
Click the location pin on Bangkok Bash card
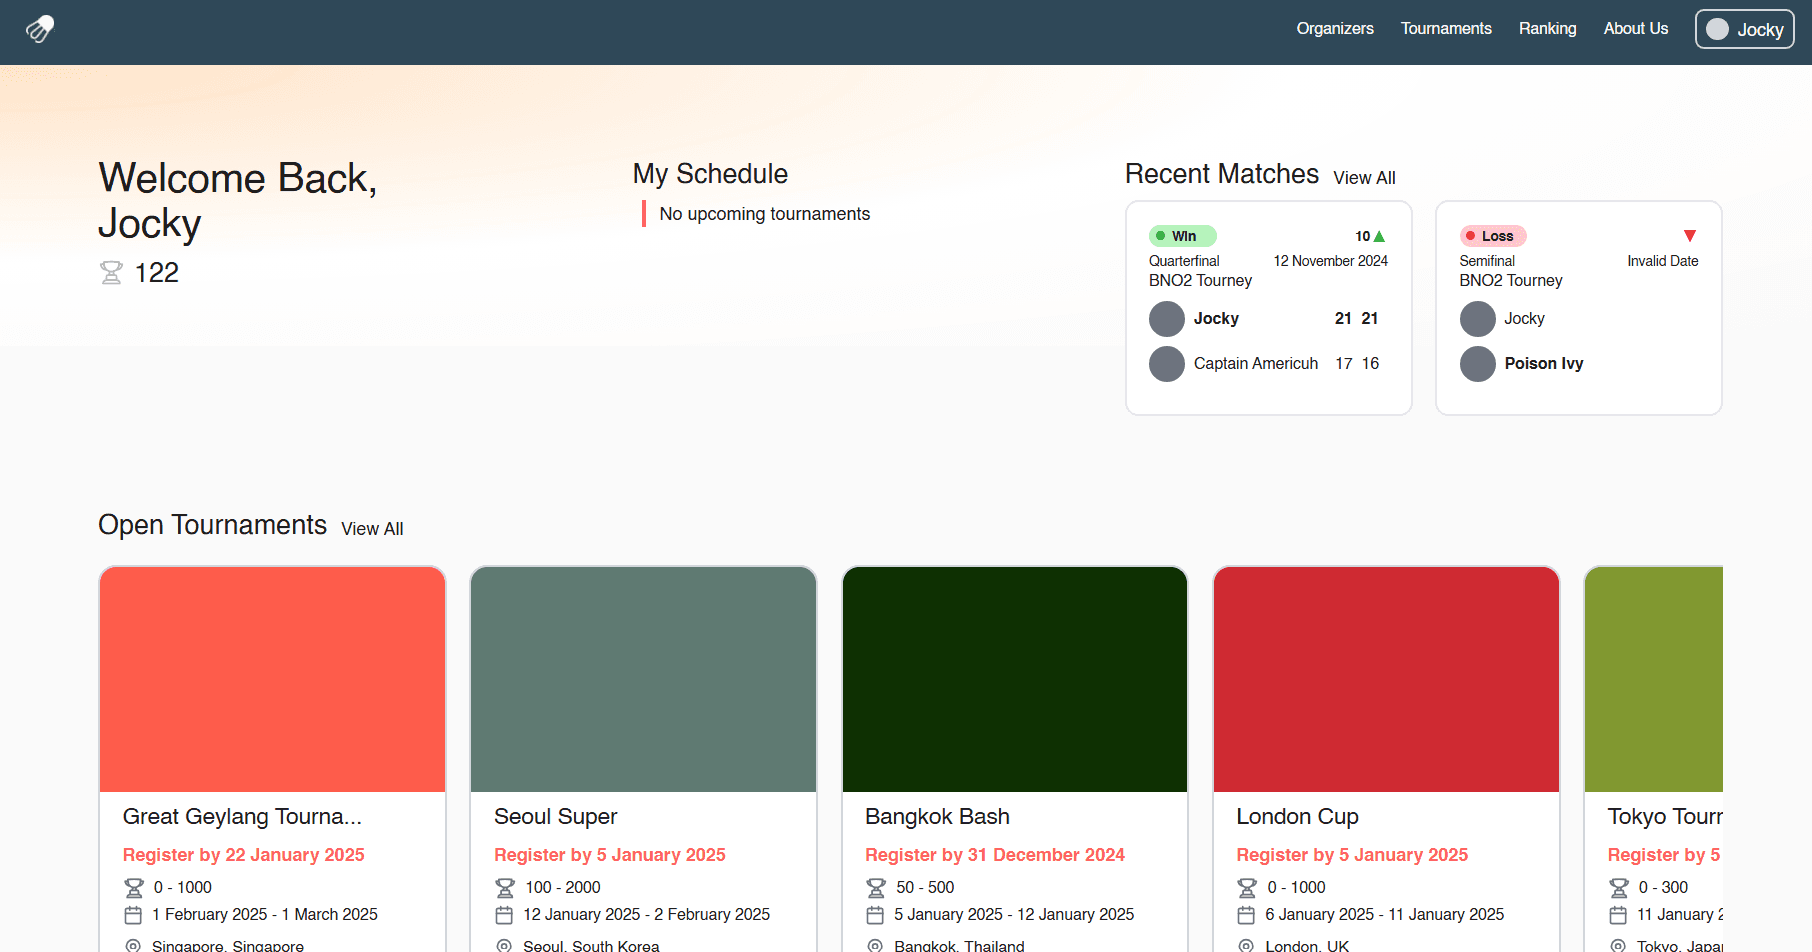pos(877,944)
